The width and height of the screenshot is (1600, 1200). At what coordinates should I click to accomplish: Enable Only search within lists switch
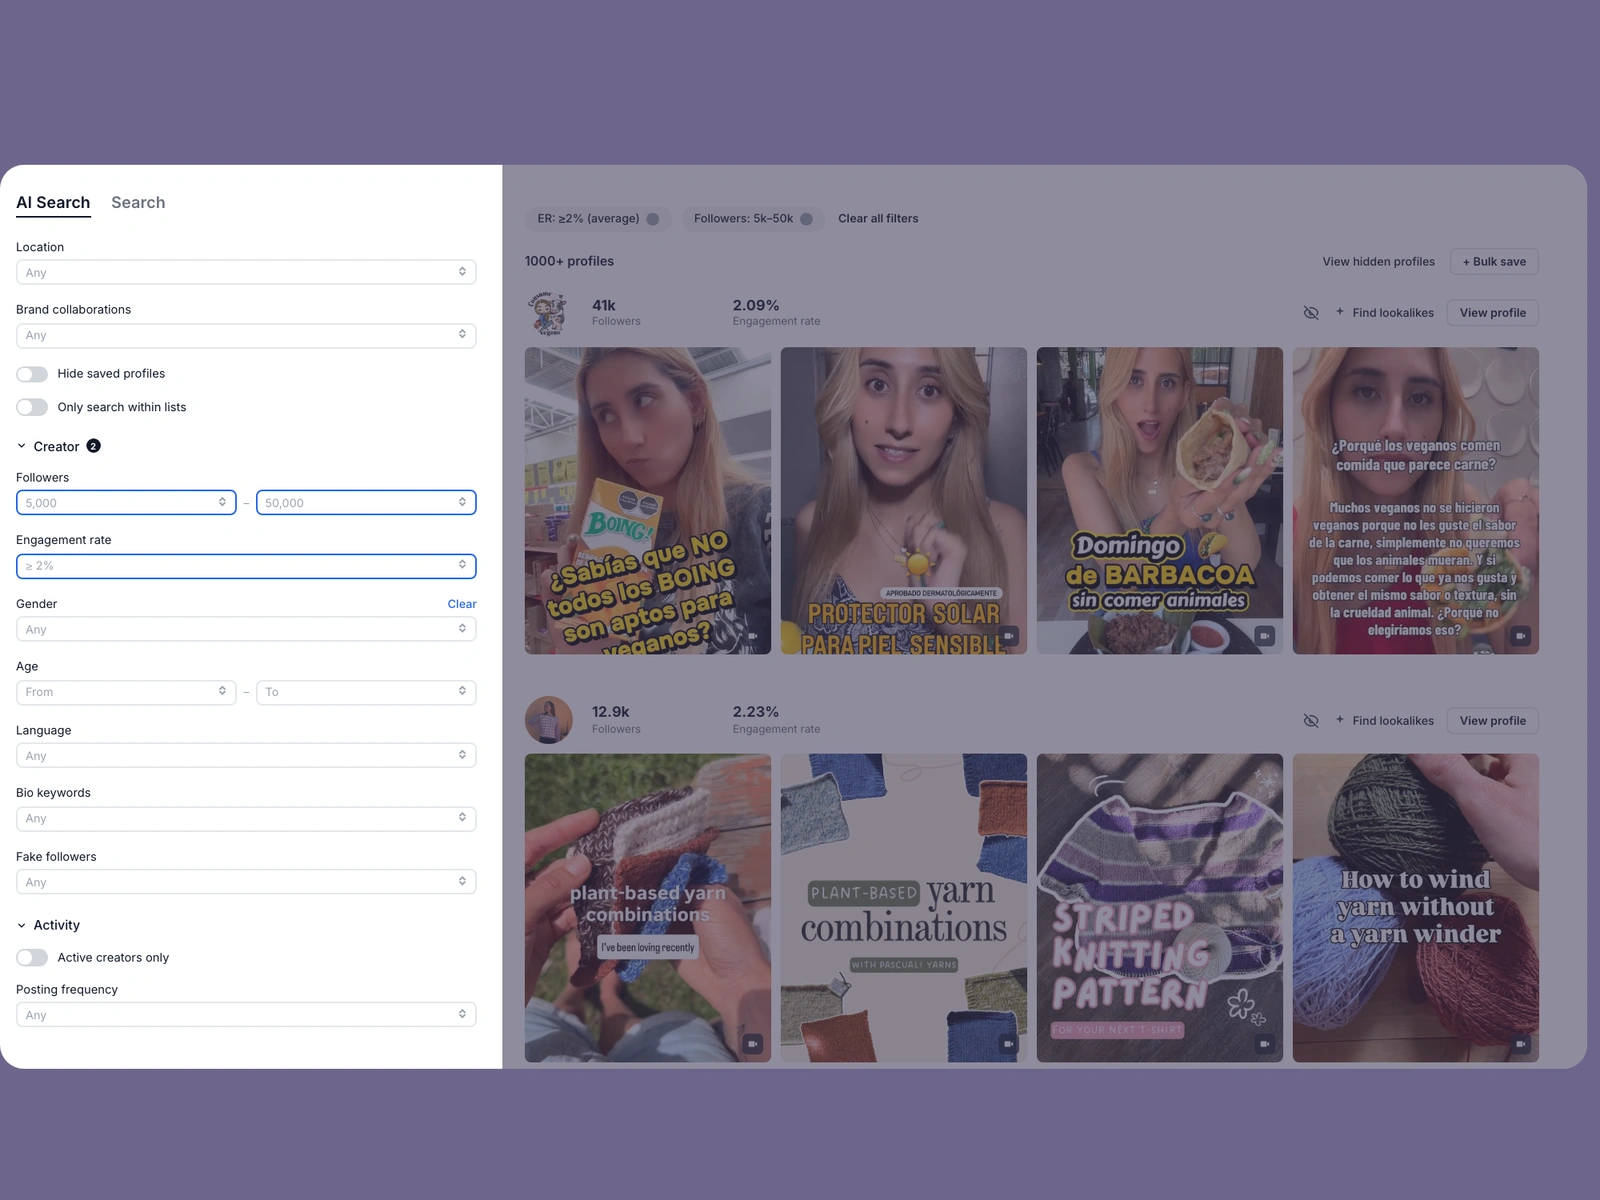[x=32, y=407]
